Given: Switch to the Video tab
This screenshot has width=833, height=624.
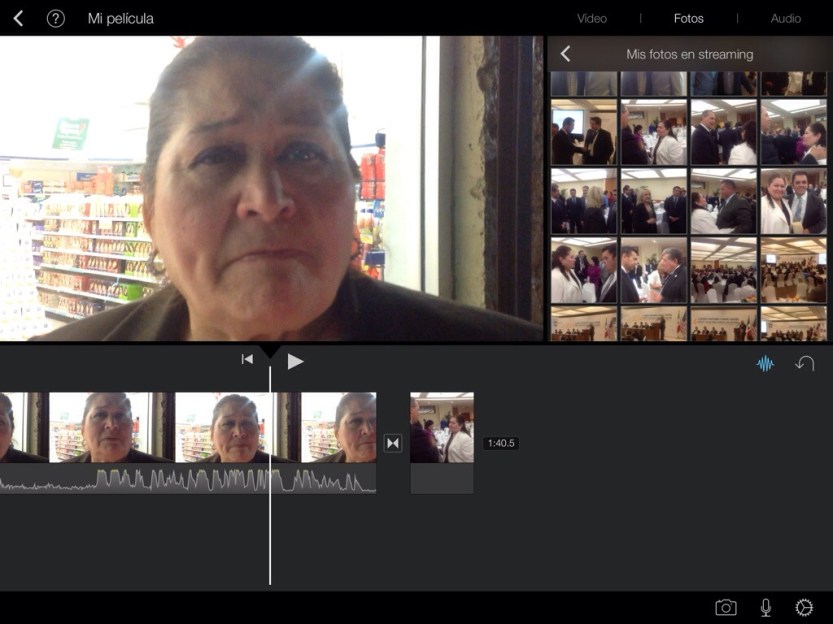Looking at the screenshot, I should [592, 18].
